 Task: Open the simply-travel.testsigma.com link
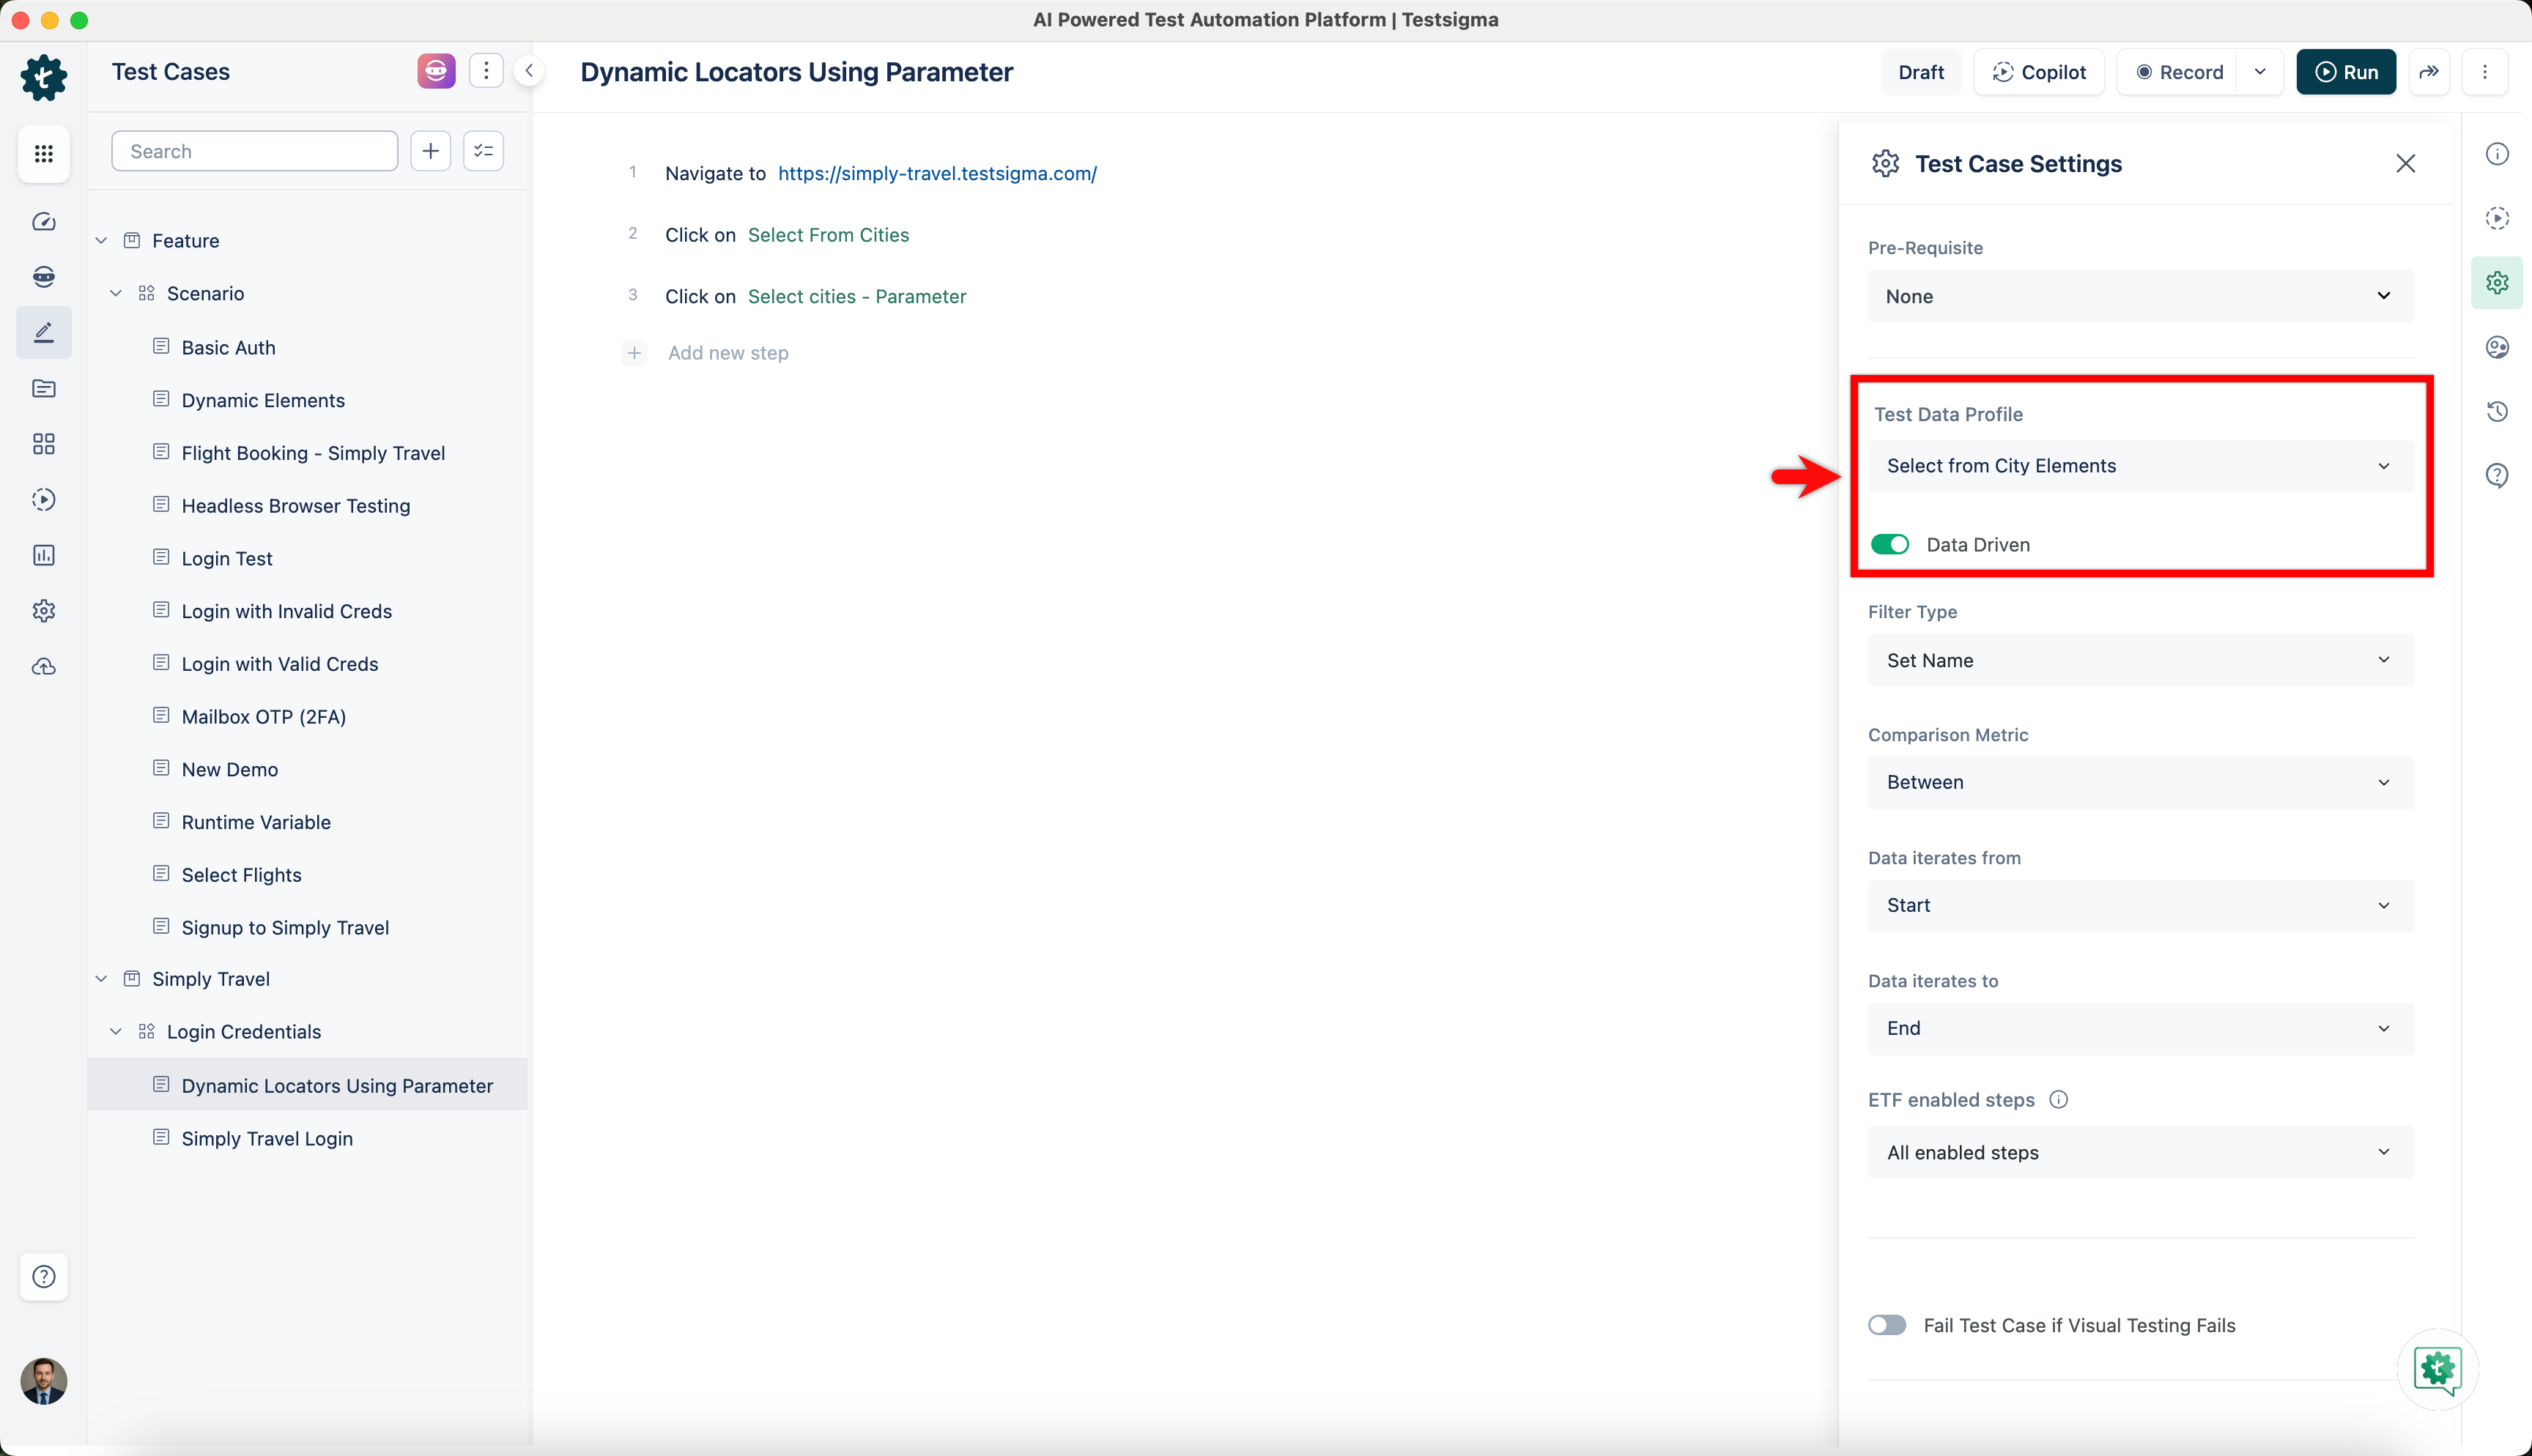[937, 173]
